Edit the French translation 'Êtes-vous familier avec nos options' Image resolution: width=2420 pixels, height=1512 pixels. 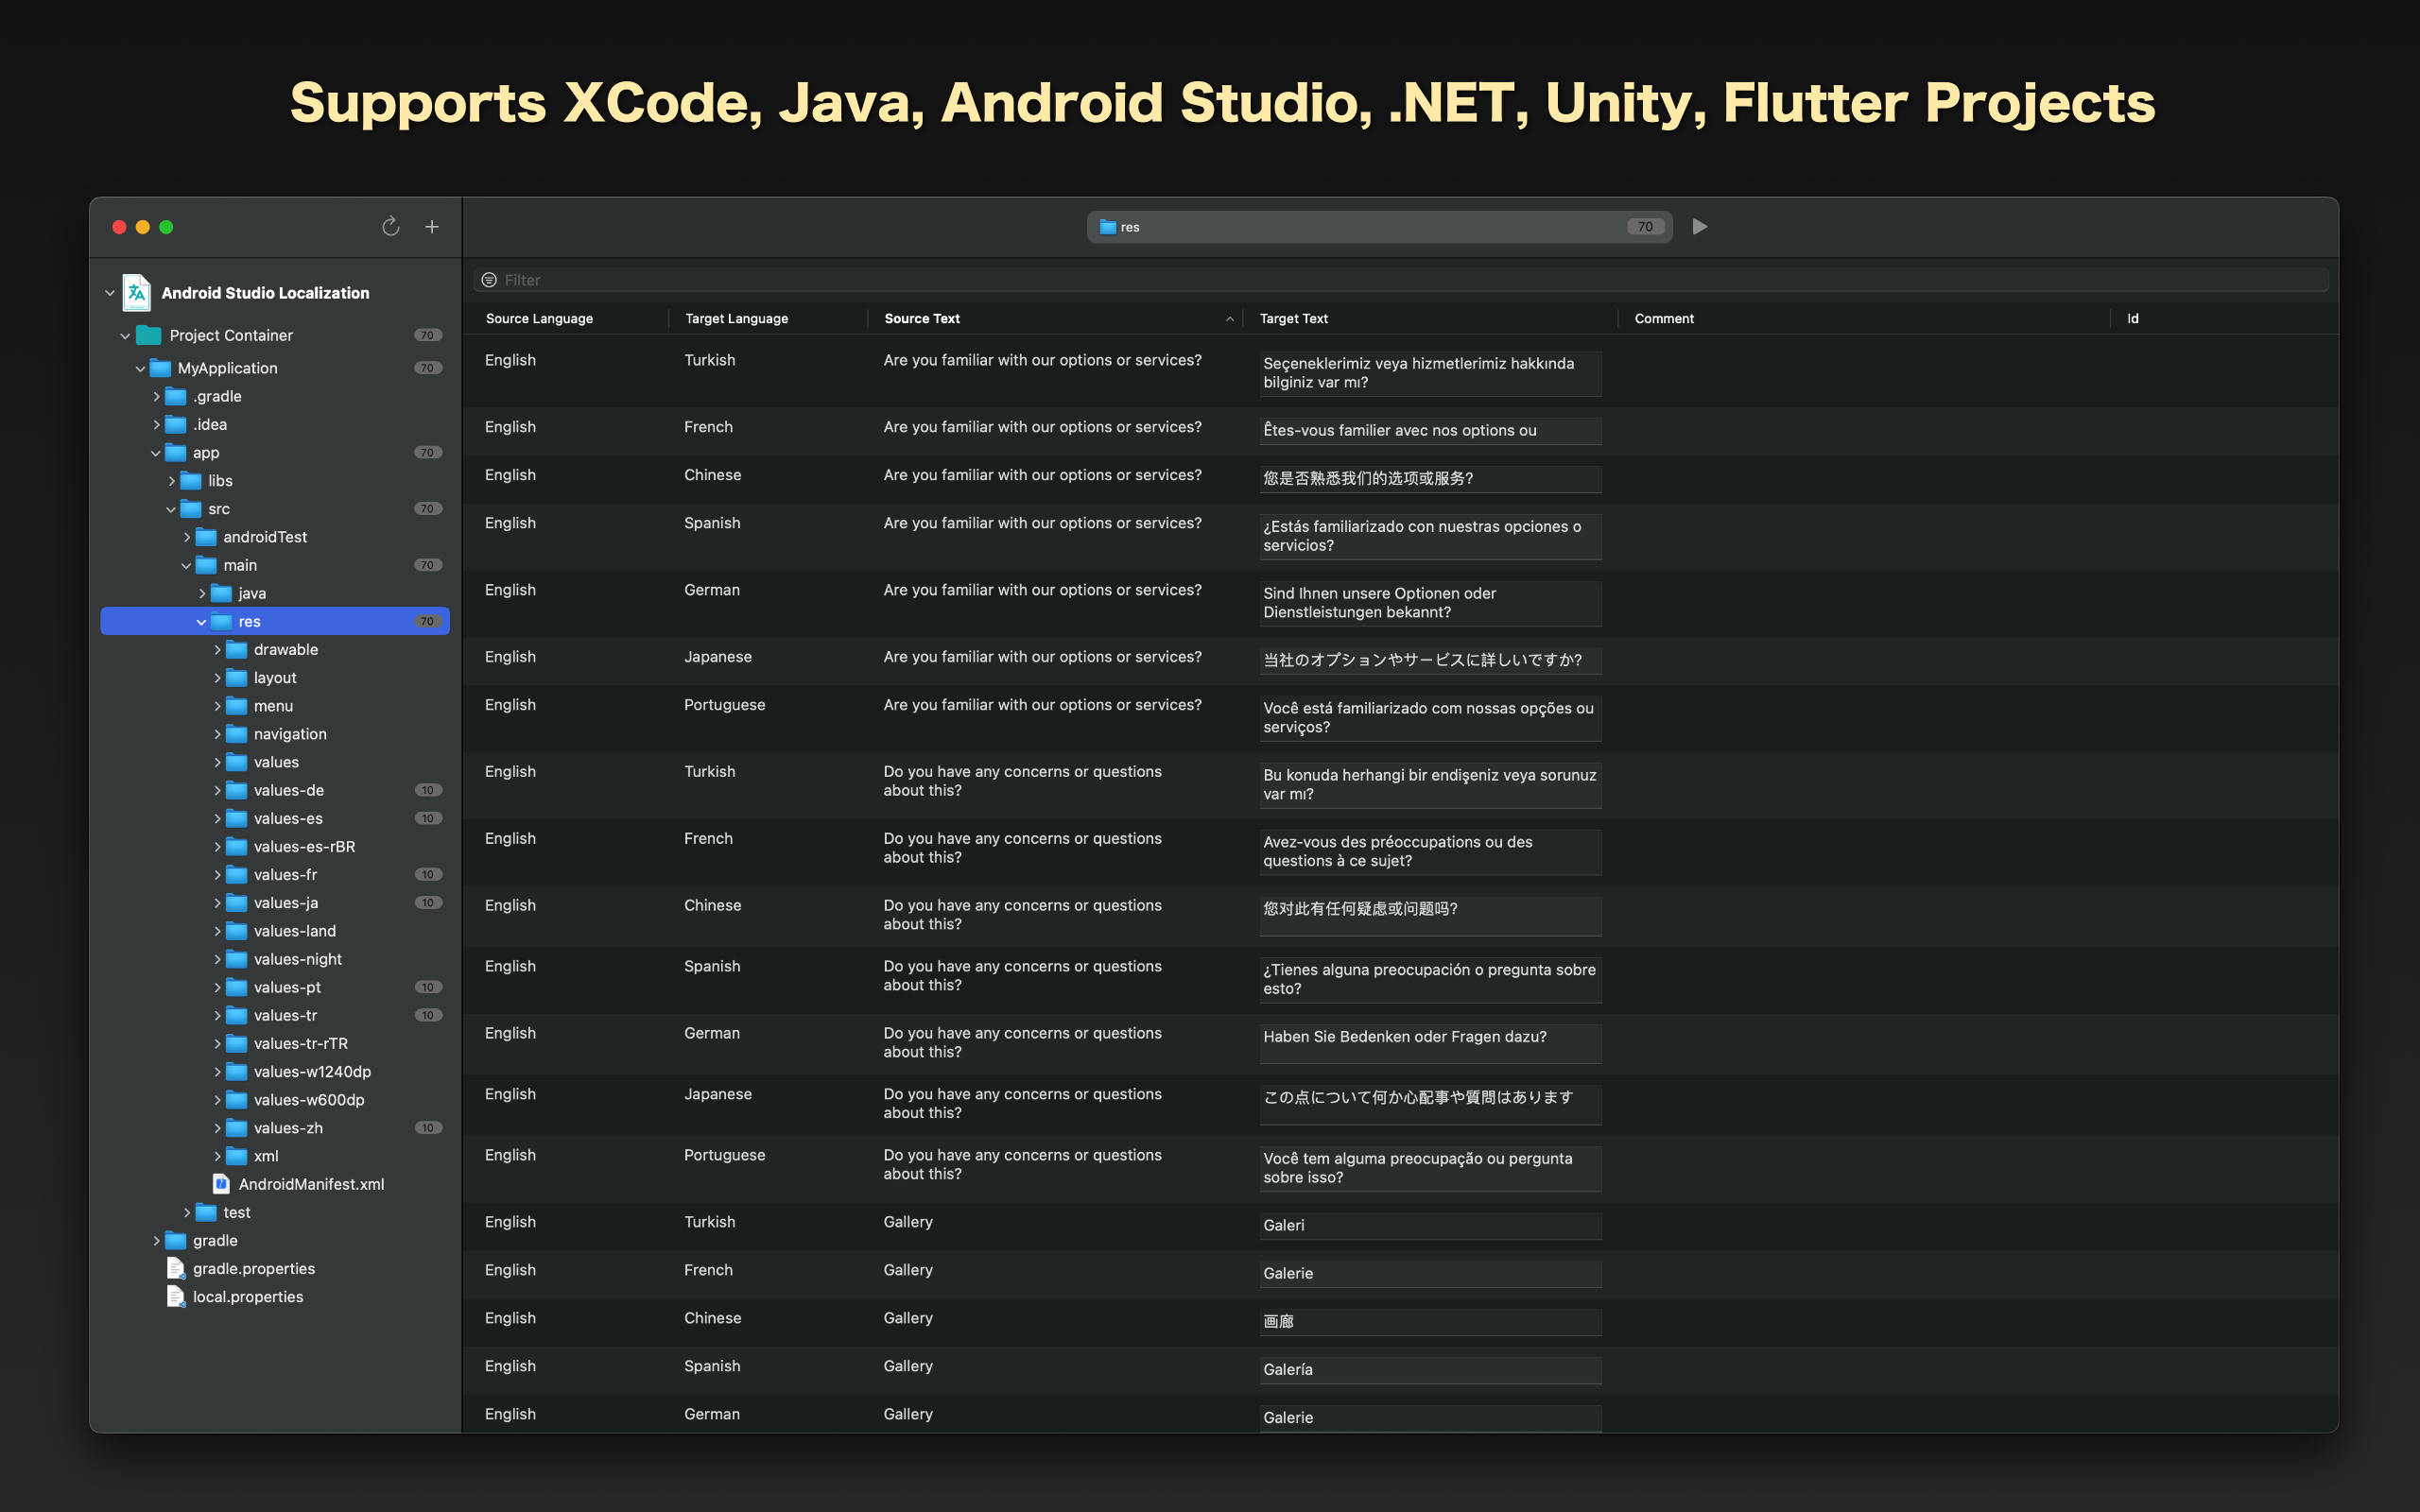[1430, 431]
